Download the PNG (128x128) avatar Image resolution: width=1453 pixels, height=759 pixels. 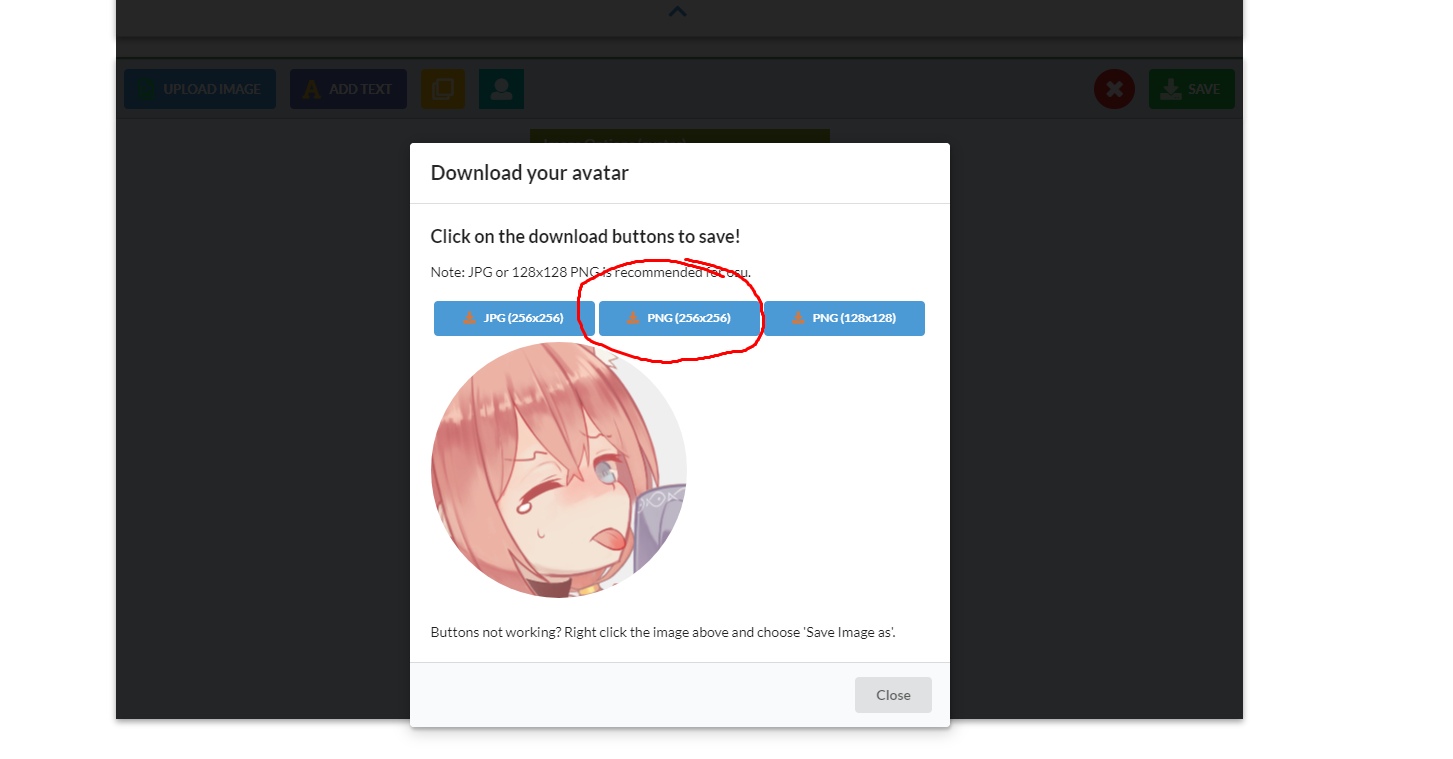(844, 318)
